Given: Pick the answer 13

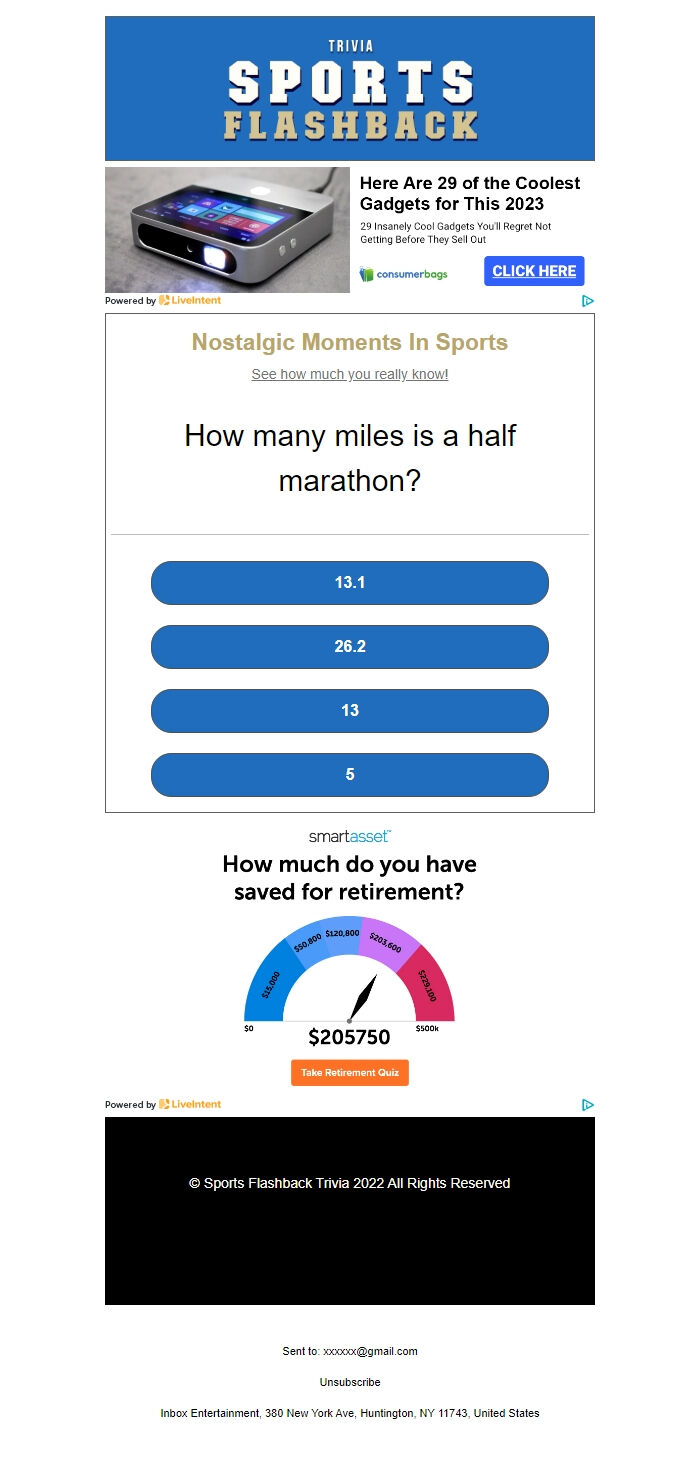Looking at the screenshot, I should (x=350, y=711).
